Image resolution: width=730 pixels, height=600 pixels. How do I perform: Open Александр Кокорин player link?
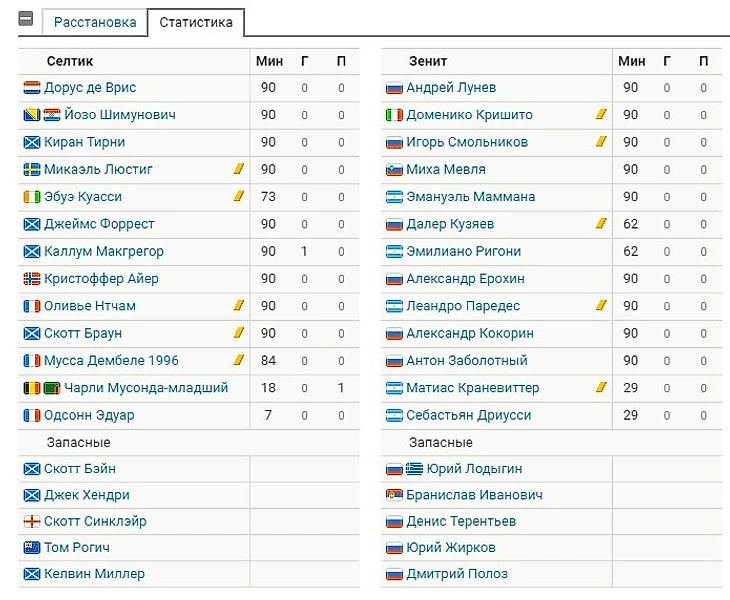pos(469,333)
